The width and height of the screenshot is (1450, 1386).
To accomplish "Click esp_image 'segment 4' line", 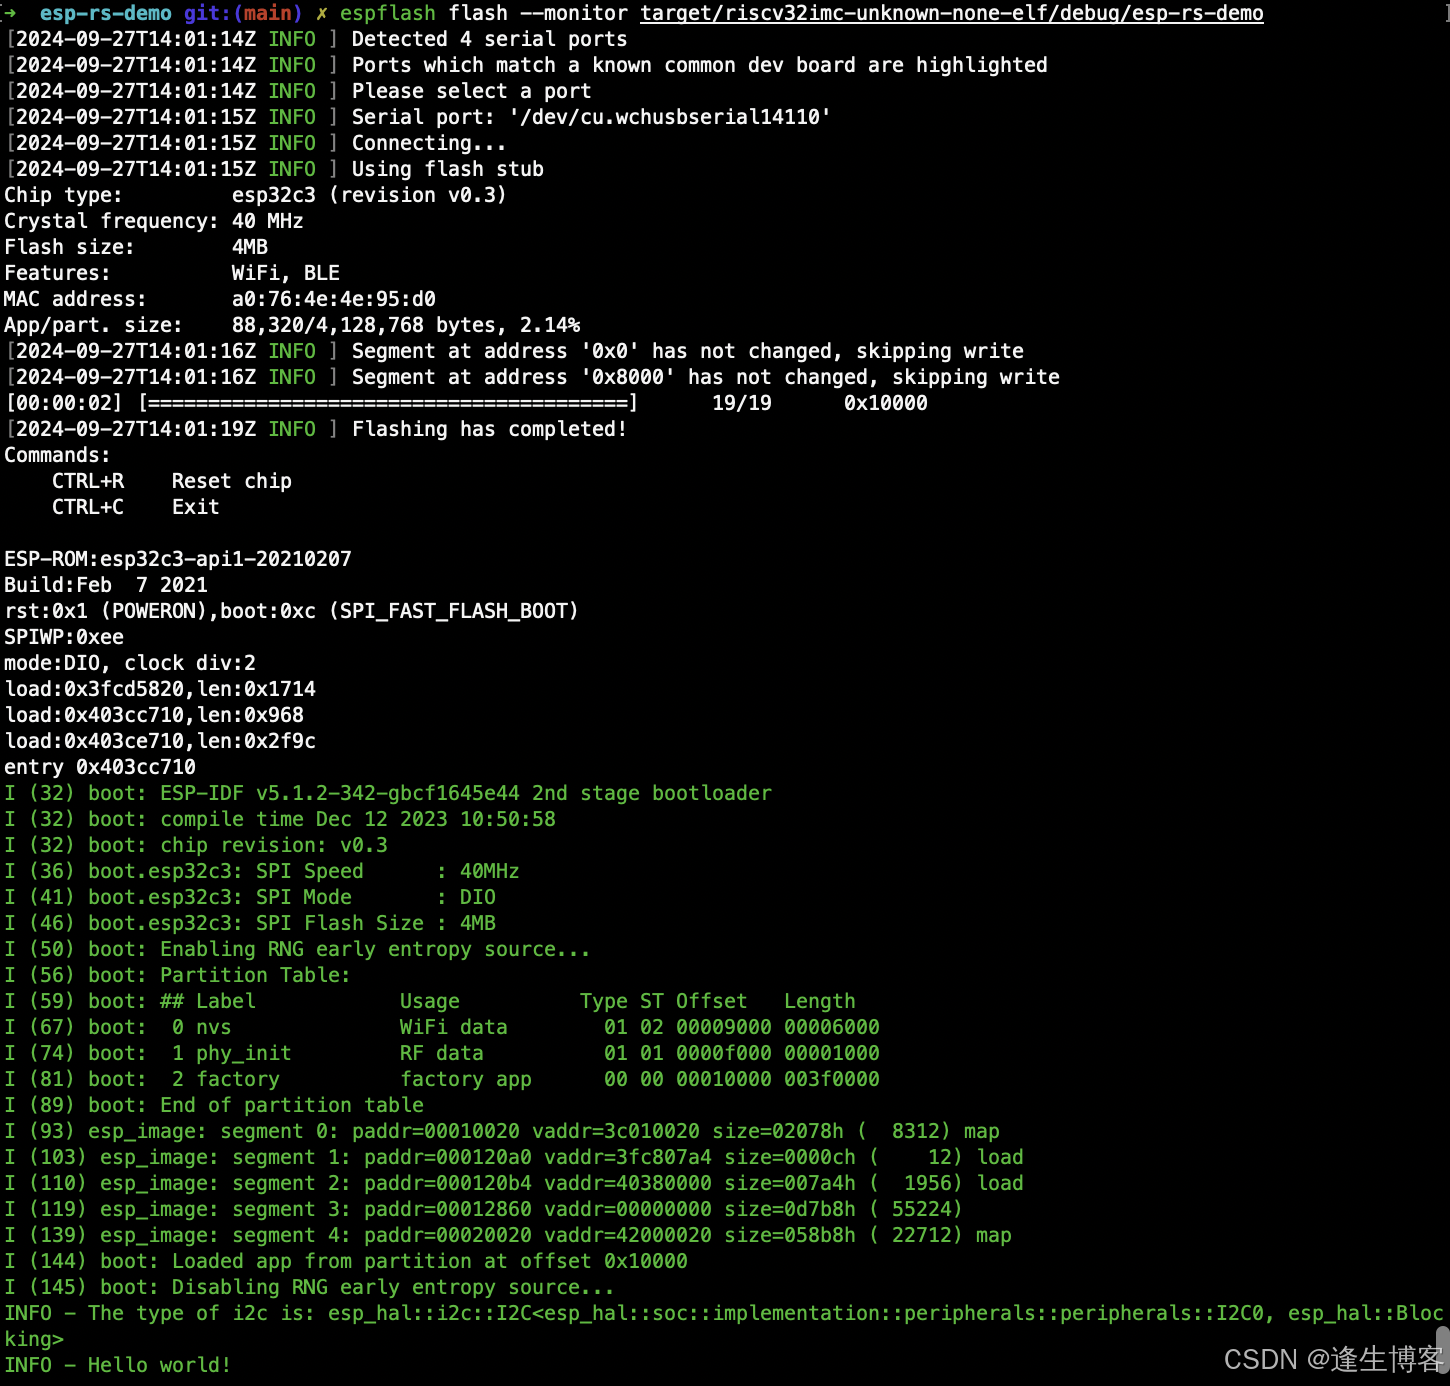I will point(508,1235).
